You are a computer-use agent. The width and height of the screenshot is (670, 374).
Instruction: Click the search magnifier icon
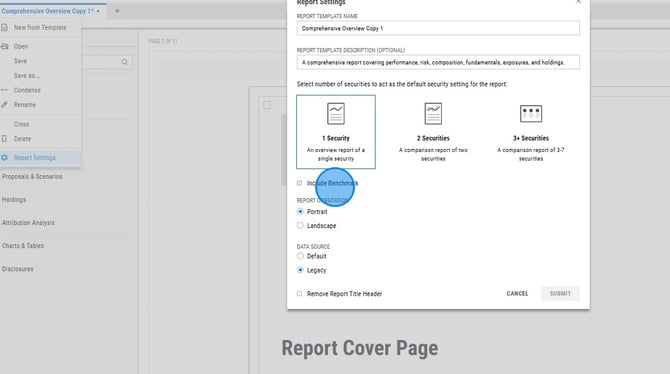tap(124, 62)
